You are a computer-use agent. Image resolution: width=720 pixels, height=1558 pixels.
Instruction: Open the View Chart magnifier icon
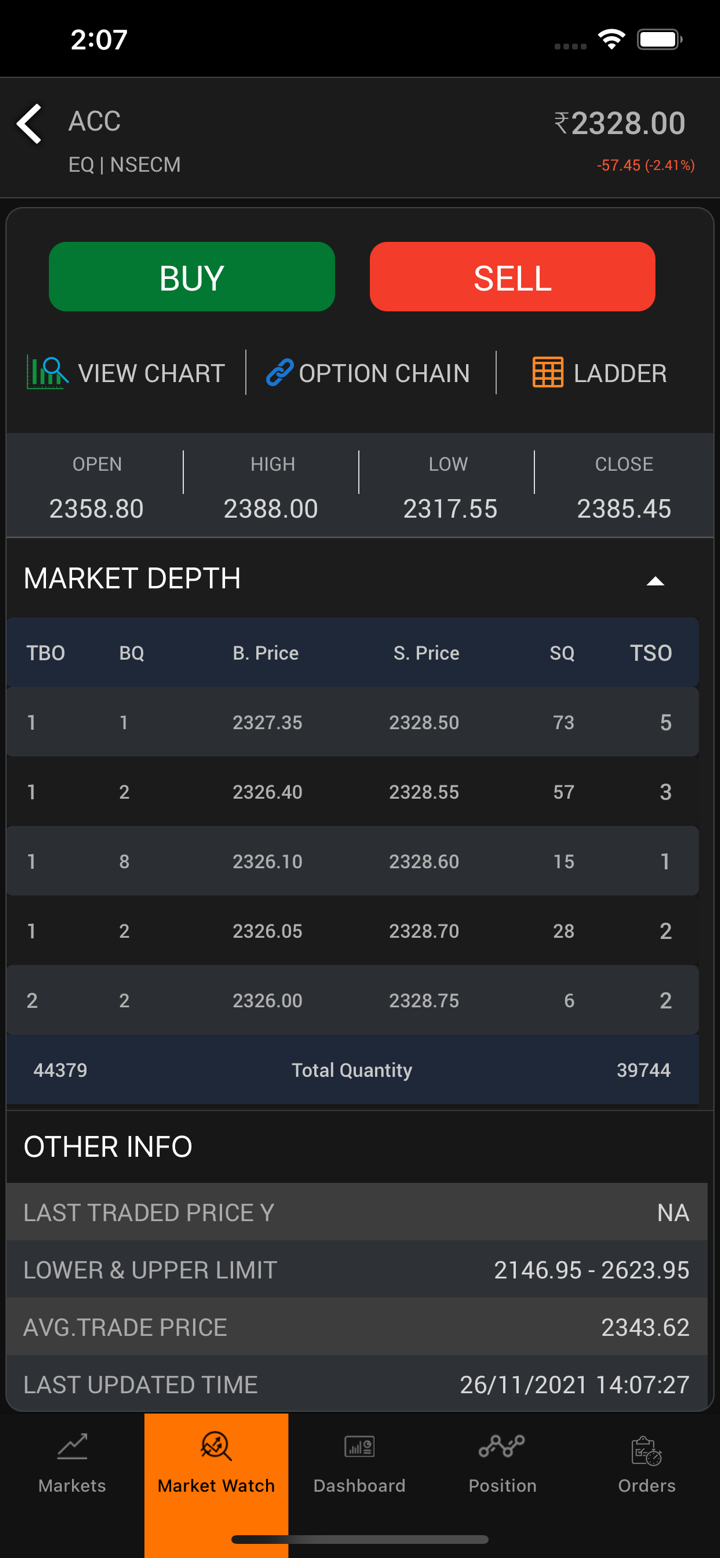point(47,372)
